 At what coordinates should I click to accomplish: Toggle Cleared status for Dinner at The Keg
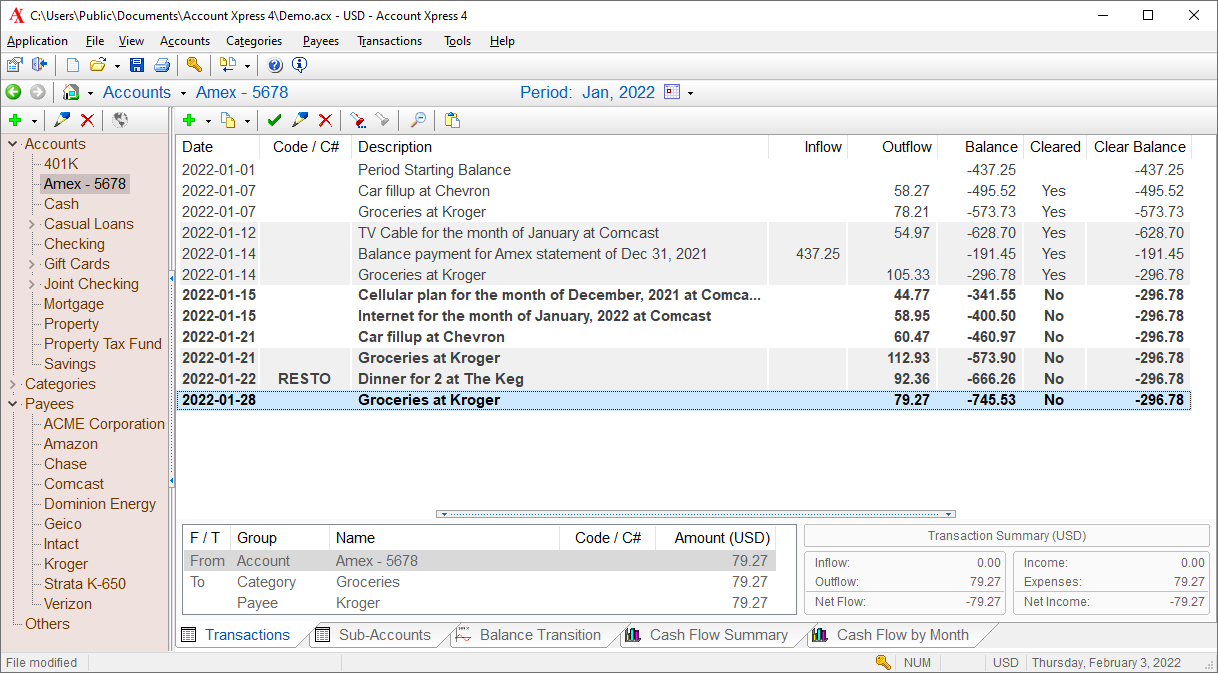tap(1054, 379)
